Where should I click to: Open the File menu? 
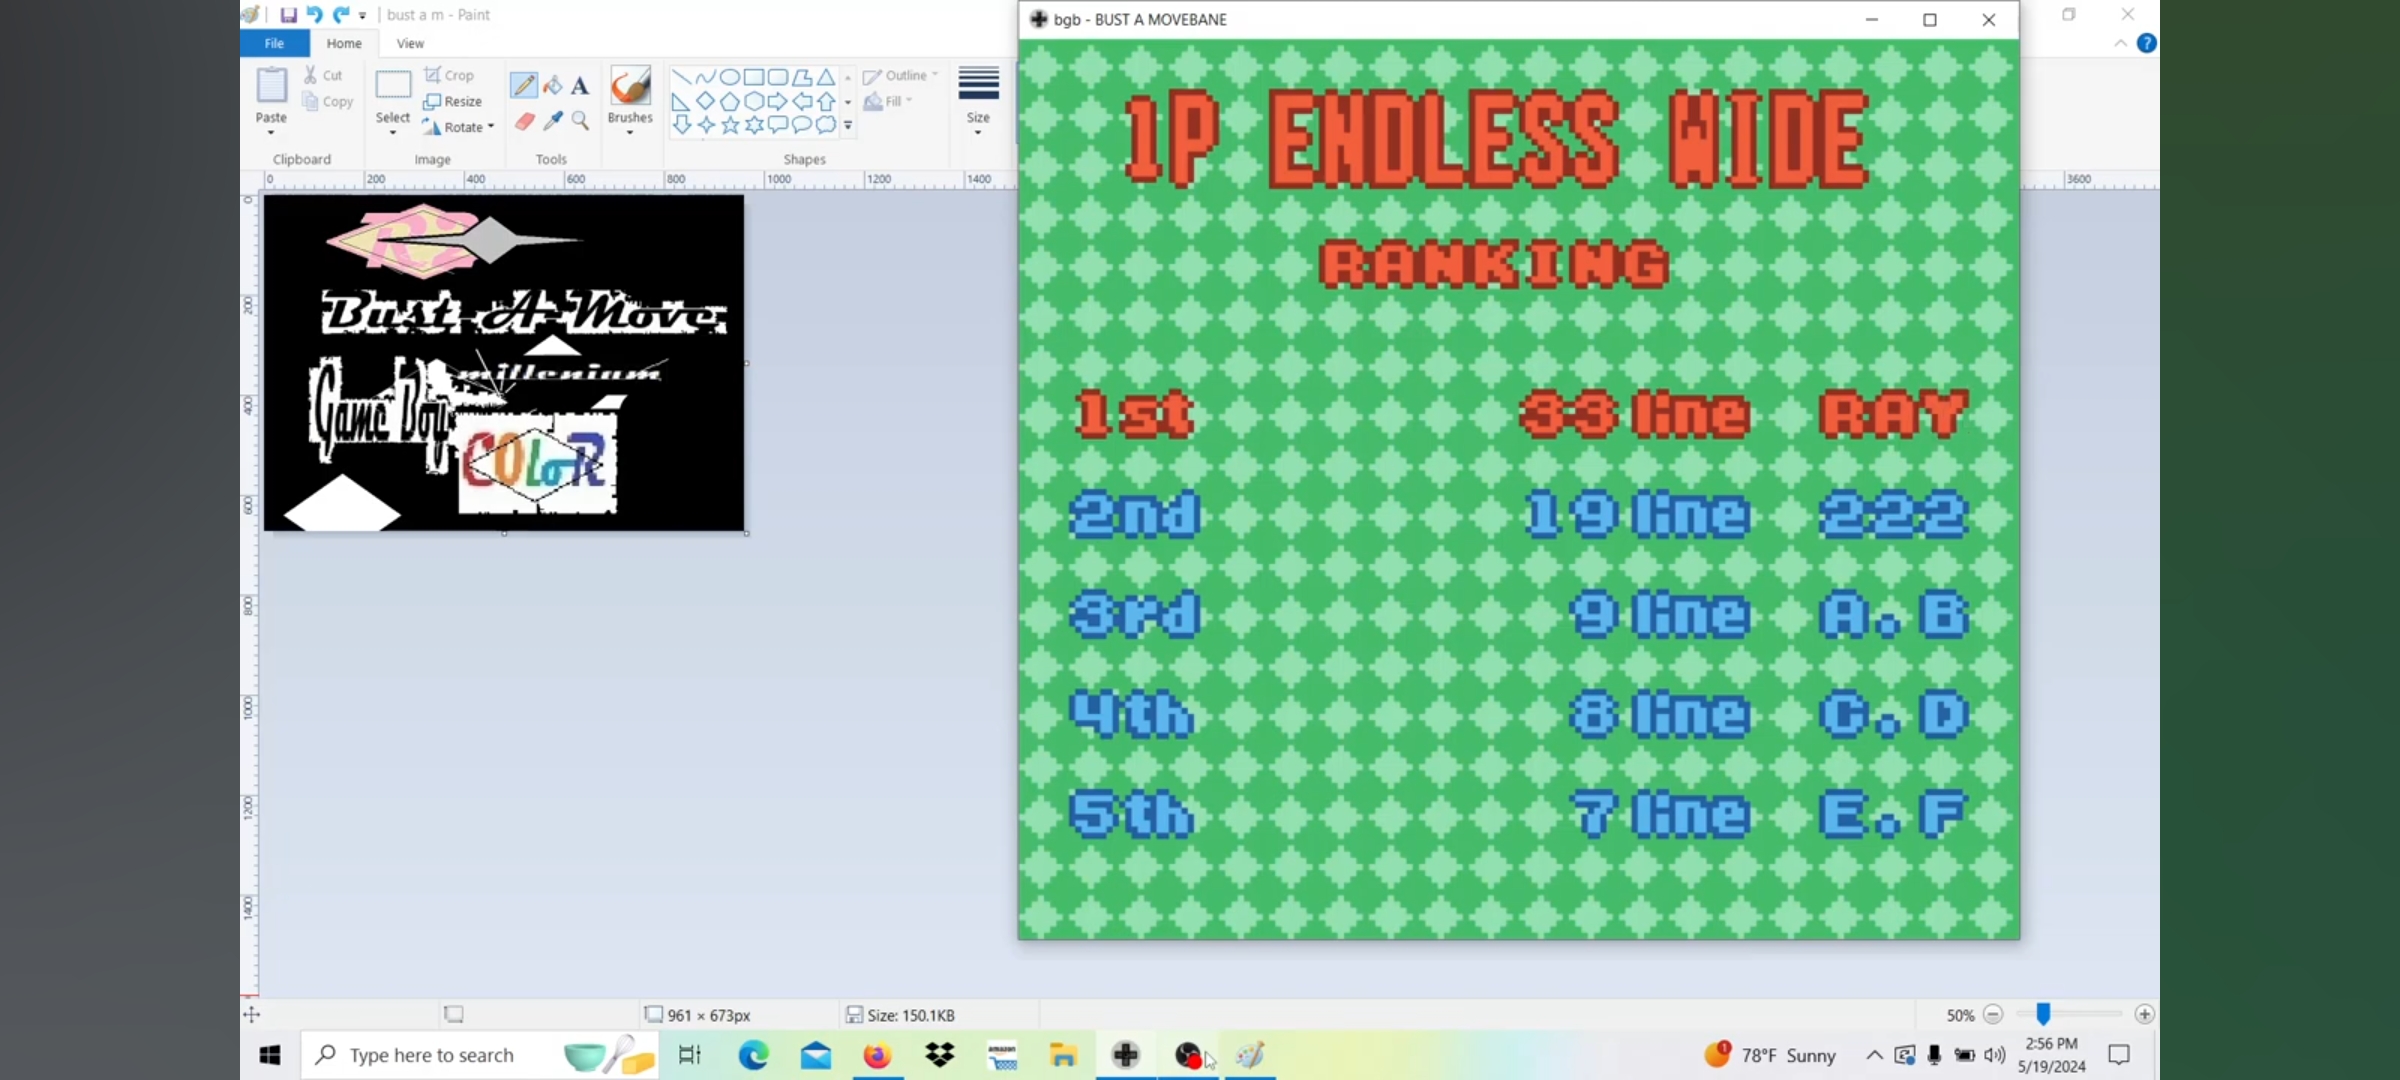pyautogui.click(x=274, y=43)
